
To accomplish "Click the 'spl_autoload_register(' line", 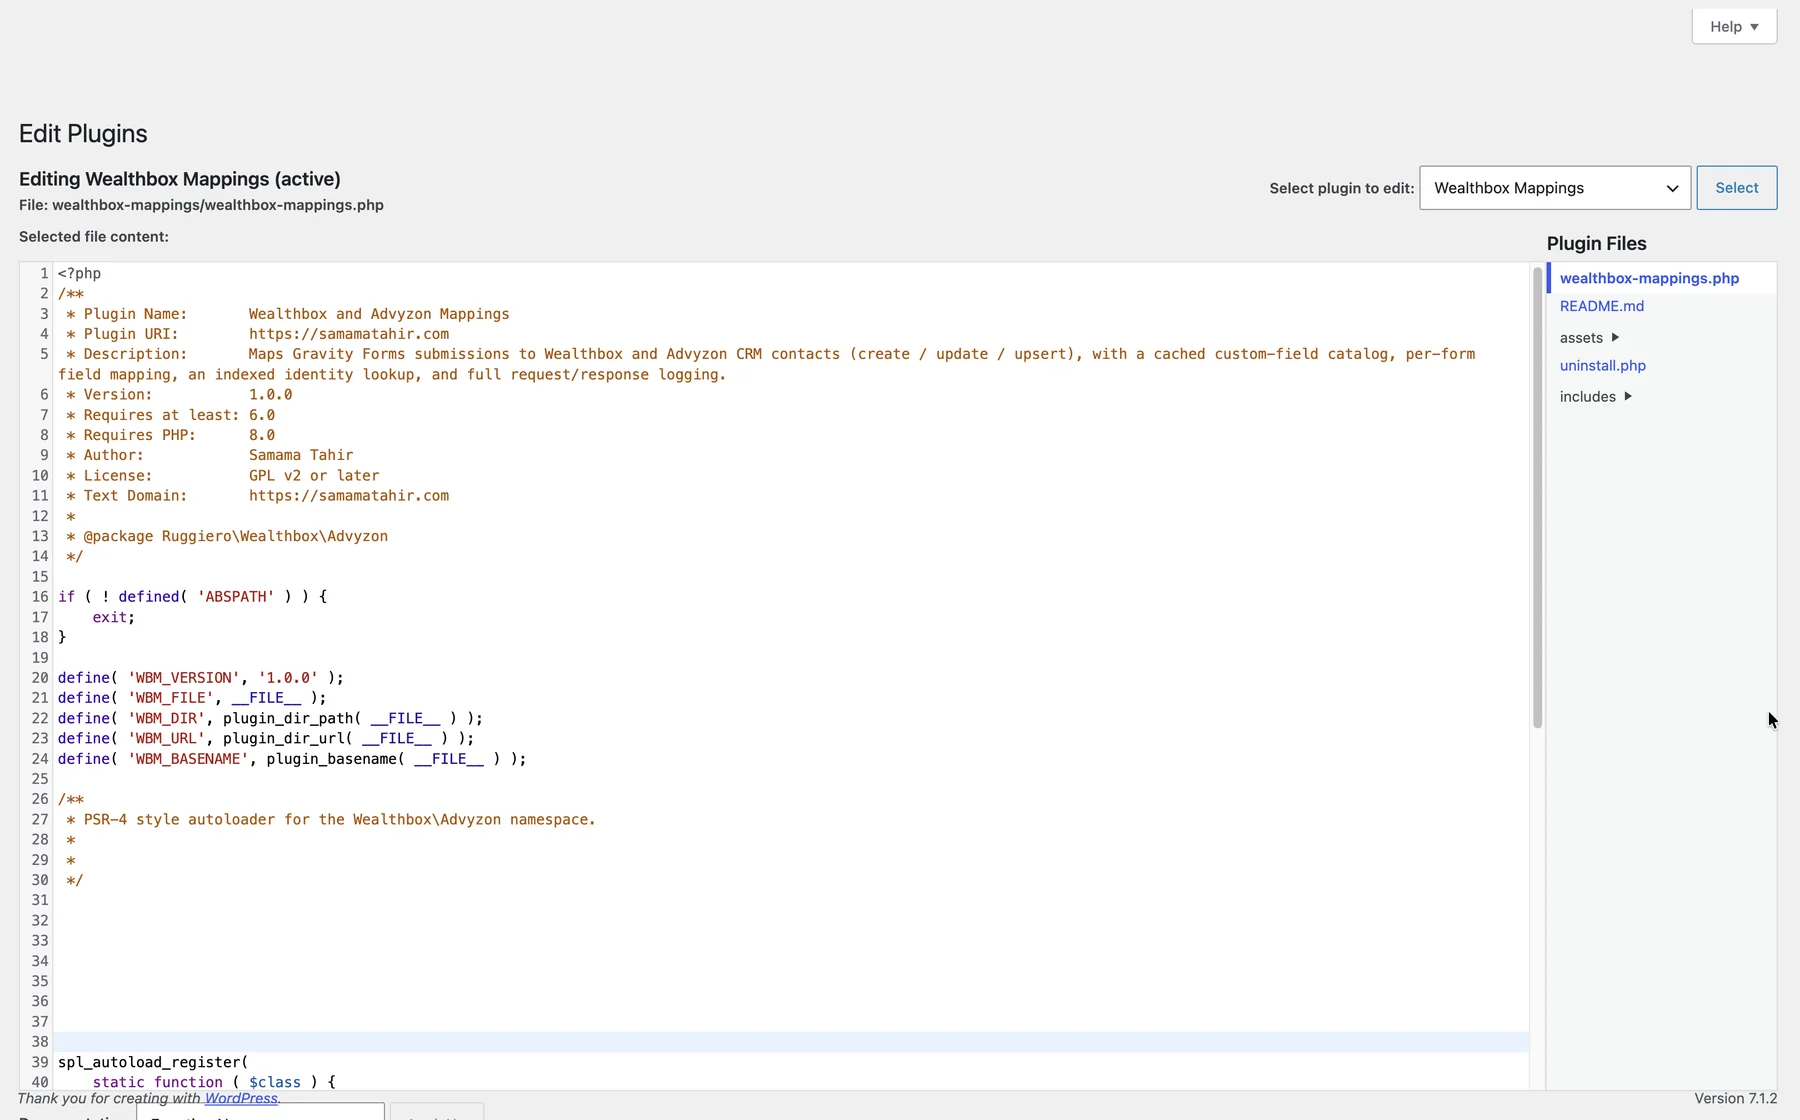I will (x=153, y=1062).
